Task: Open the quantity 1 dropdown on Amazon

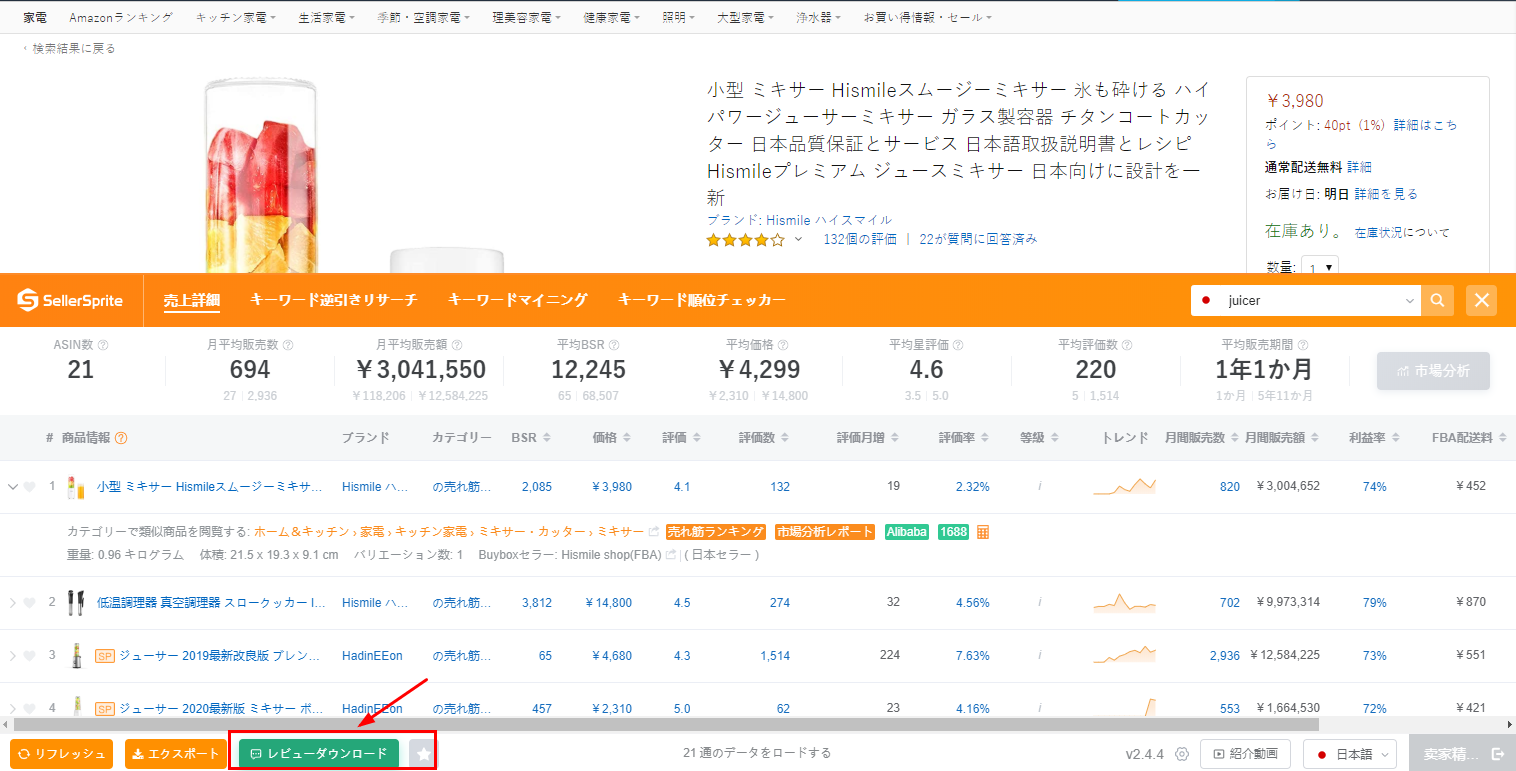Action: [1321, 267]
